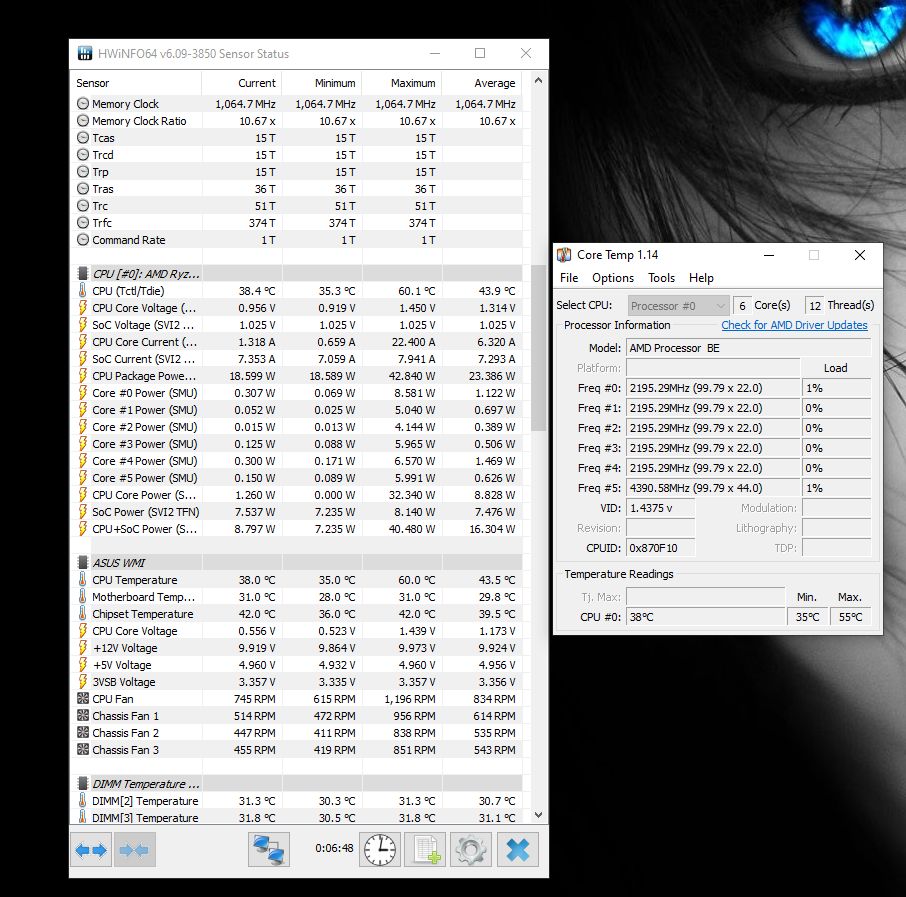
Task: Click the CPU (Tctl/Tdie) thermometer icon
Action: (83, 290)
